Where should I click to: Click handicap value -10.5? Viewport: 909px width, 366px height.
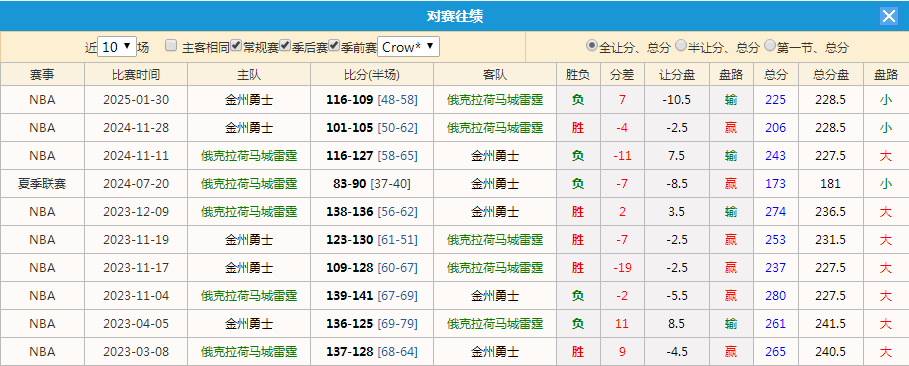pos(677,100)
